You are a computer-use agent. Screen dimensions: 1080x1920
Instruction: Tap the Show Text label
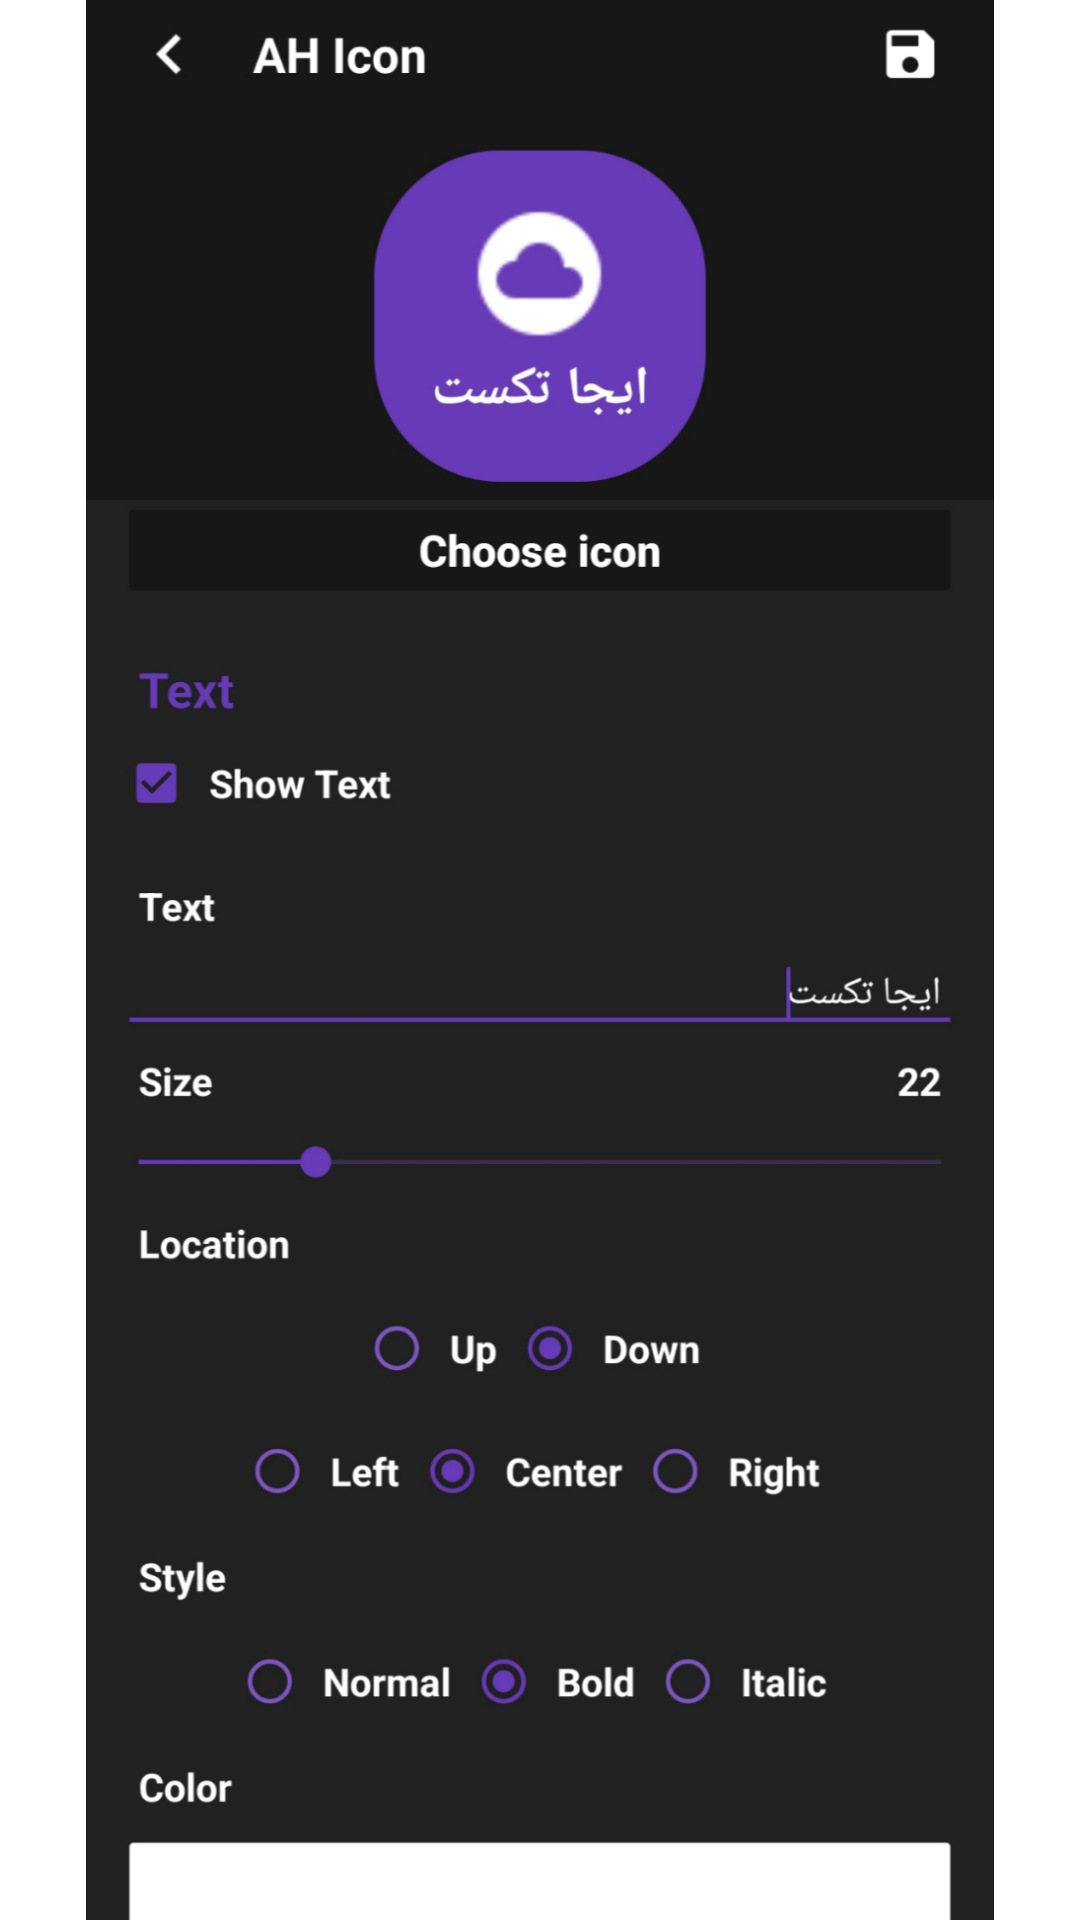click(300, 785)
